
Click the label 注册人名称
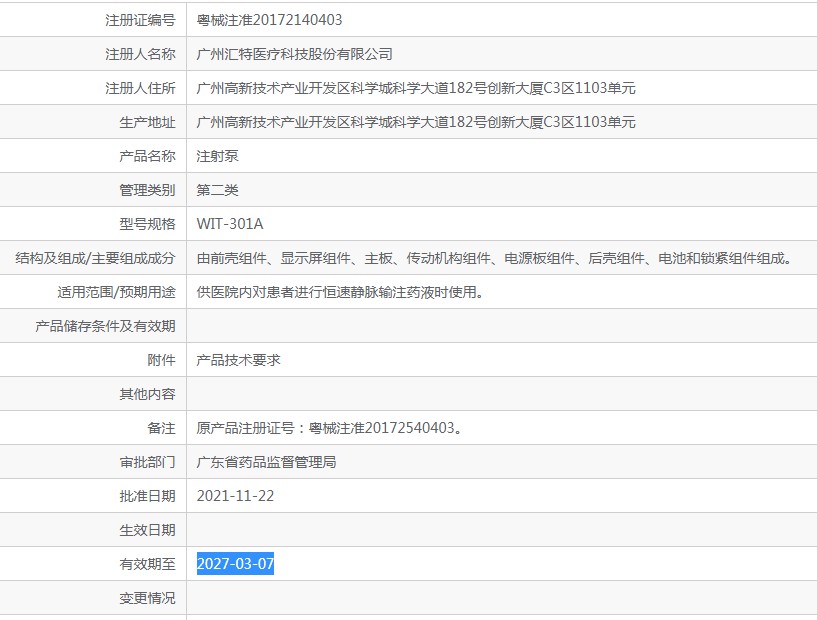click(140, 54)
